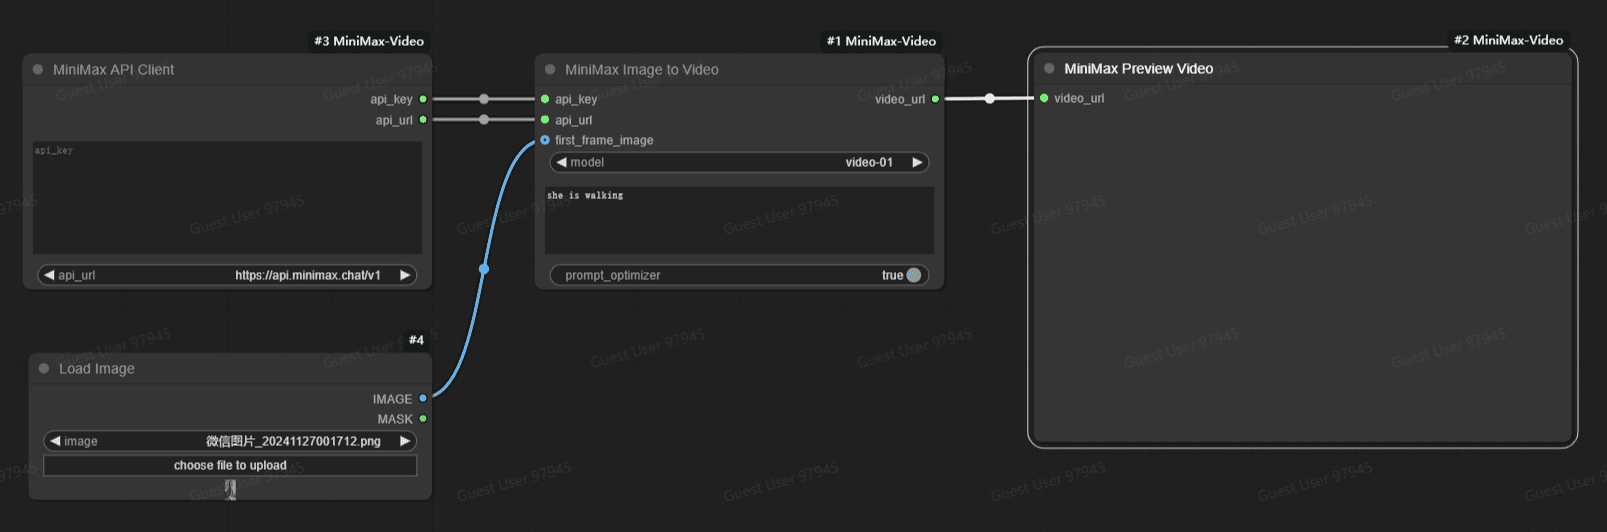Click the MASK output label
The width and height of the screenshot is (1607, 532).
click(x=395, y=419)
